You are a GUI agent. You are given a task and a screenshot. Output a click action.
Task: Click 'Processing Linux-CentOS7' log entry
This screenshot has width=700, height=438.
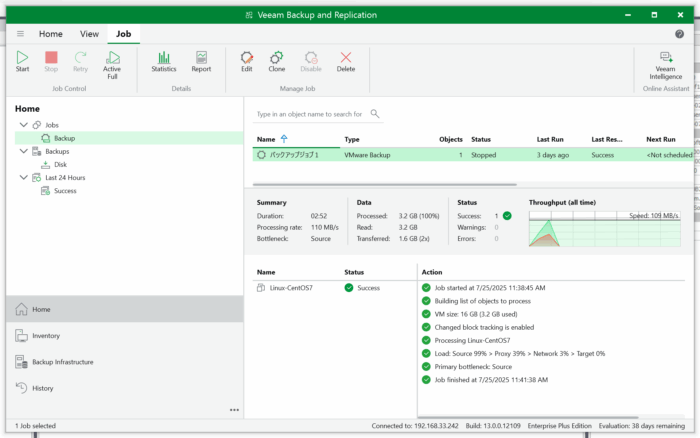click(472, 341)
